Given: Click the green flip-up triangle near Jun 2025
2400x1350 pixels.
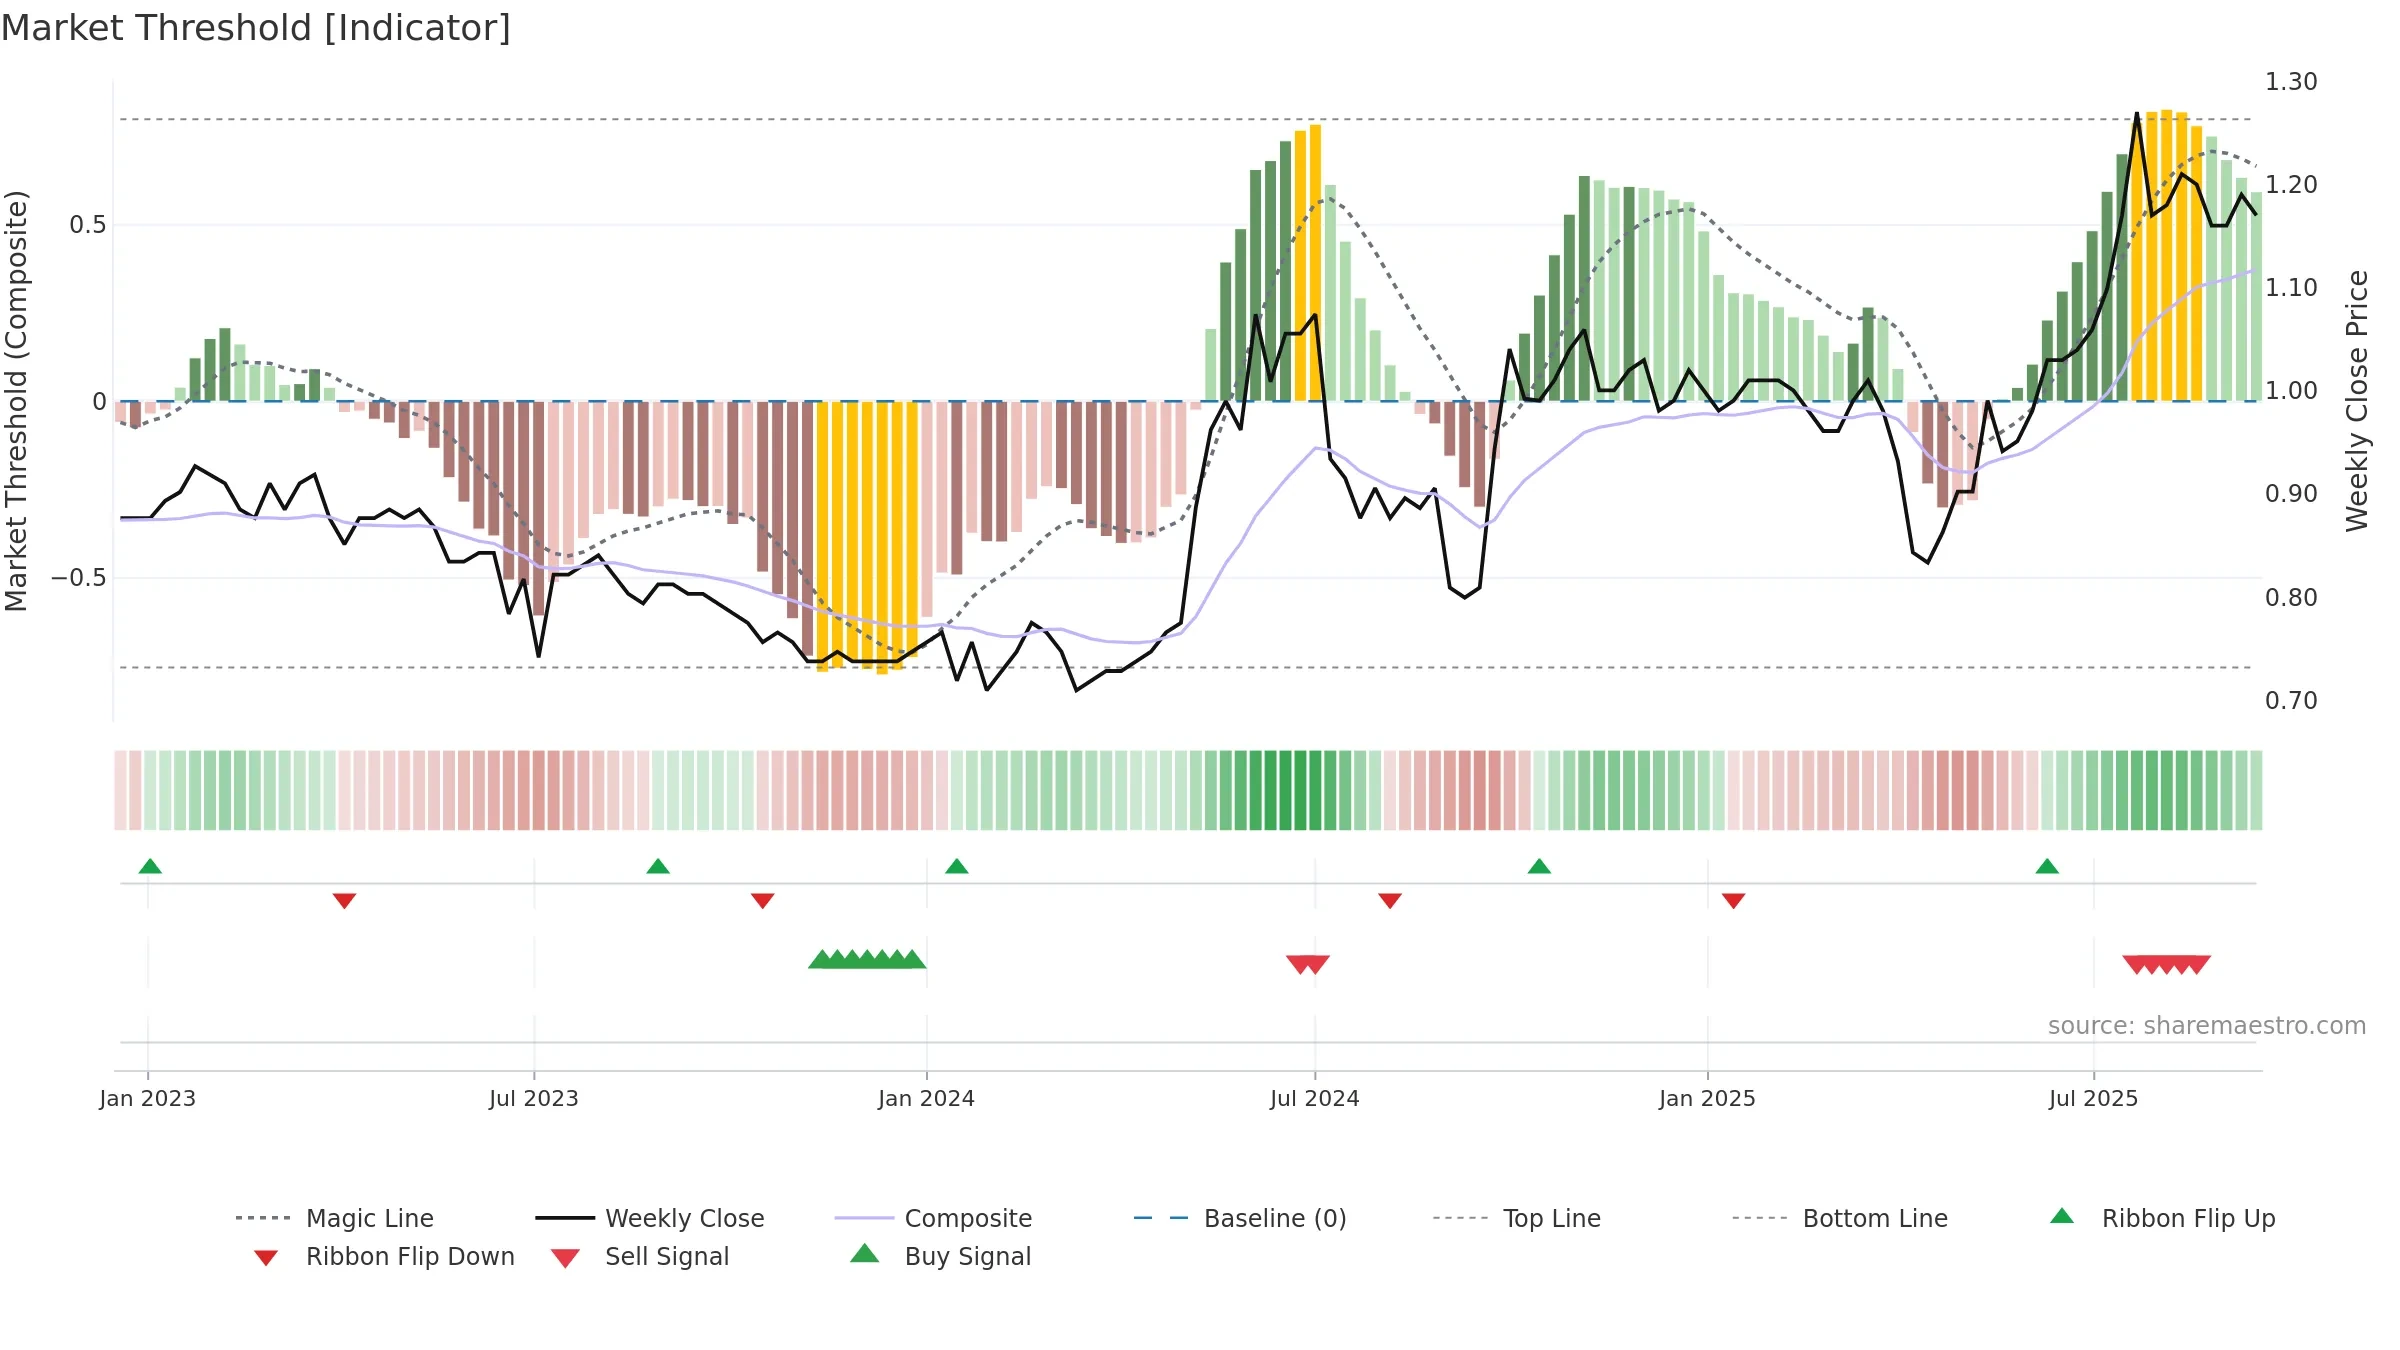Looking at the screenshot, I should [x=2047, y=866].
